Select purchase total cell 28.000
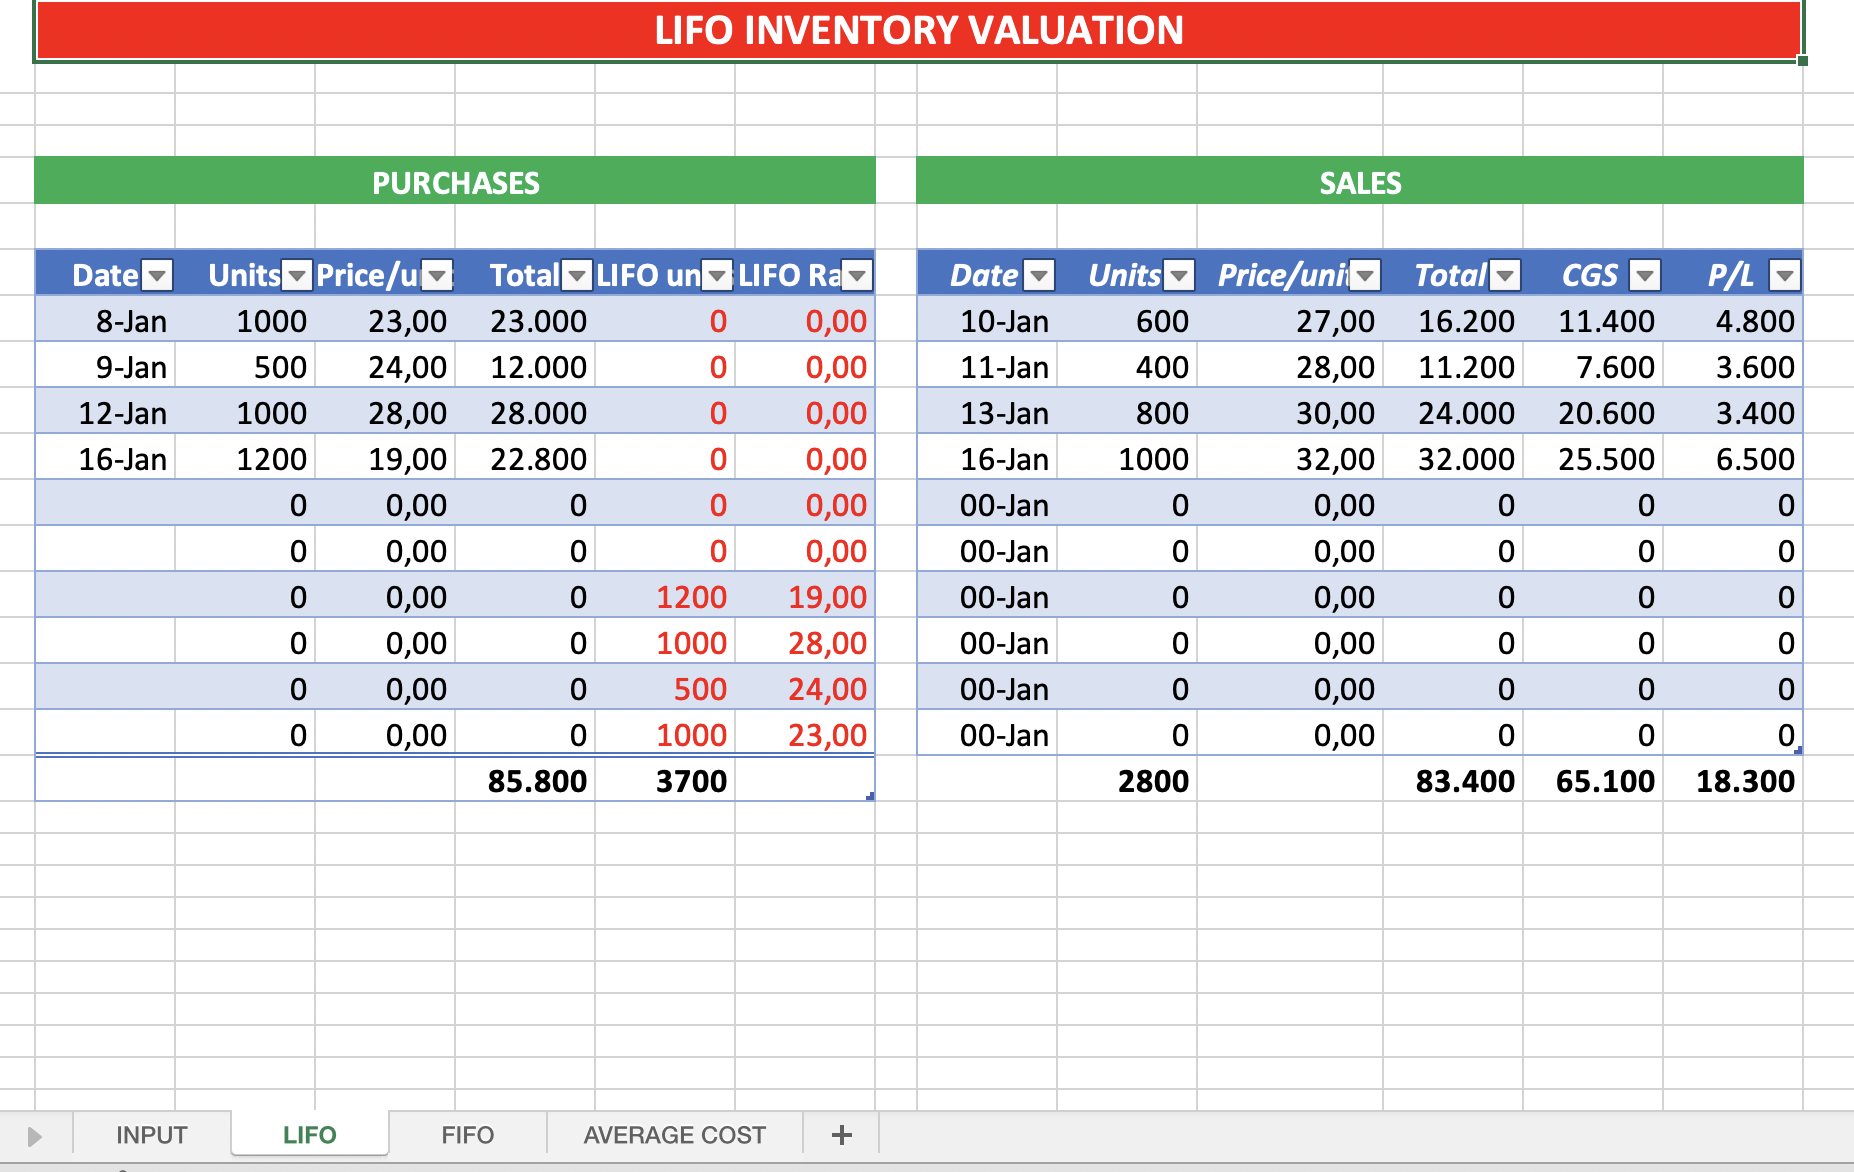Screen dimensions: 1854x1172 point(525,413)
